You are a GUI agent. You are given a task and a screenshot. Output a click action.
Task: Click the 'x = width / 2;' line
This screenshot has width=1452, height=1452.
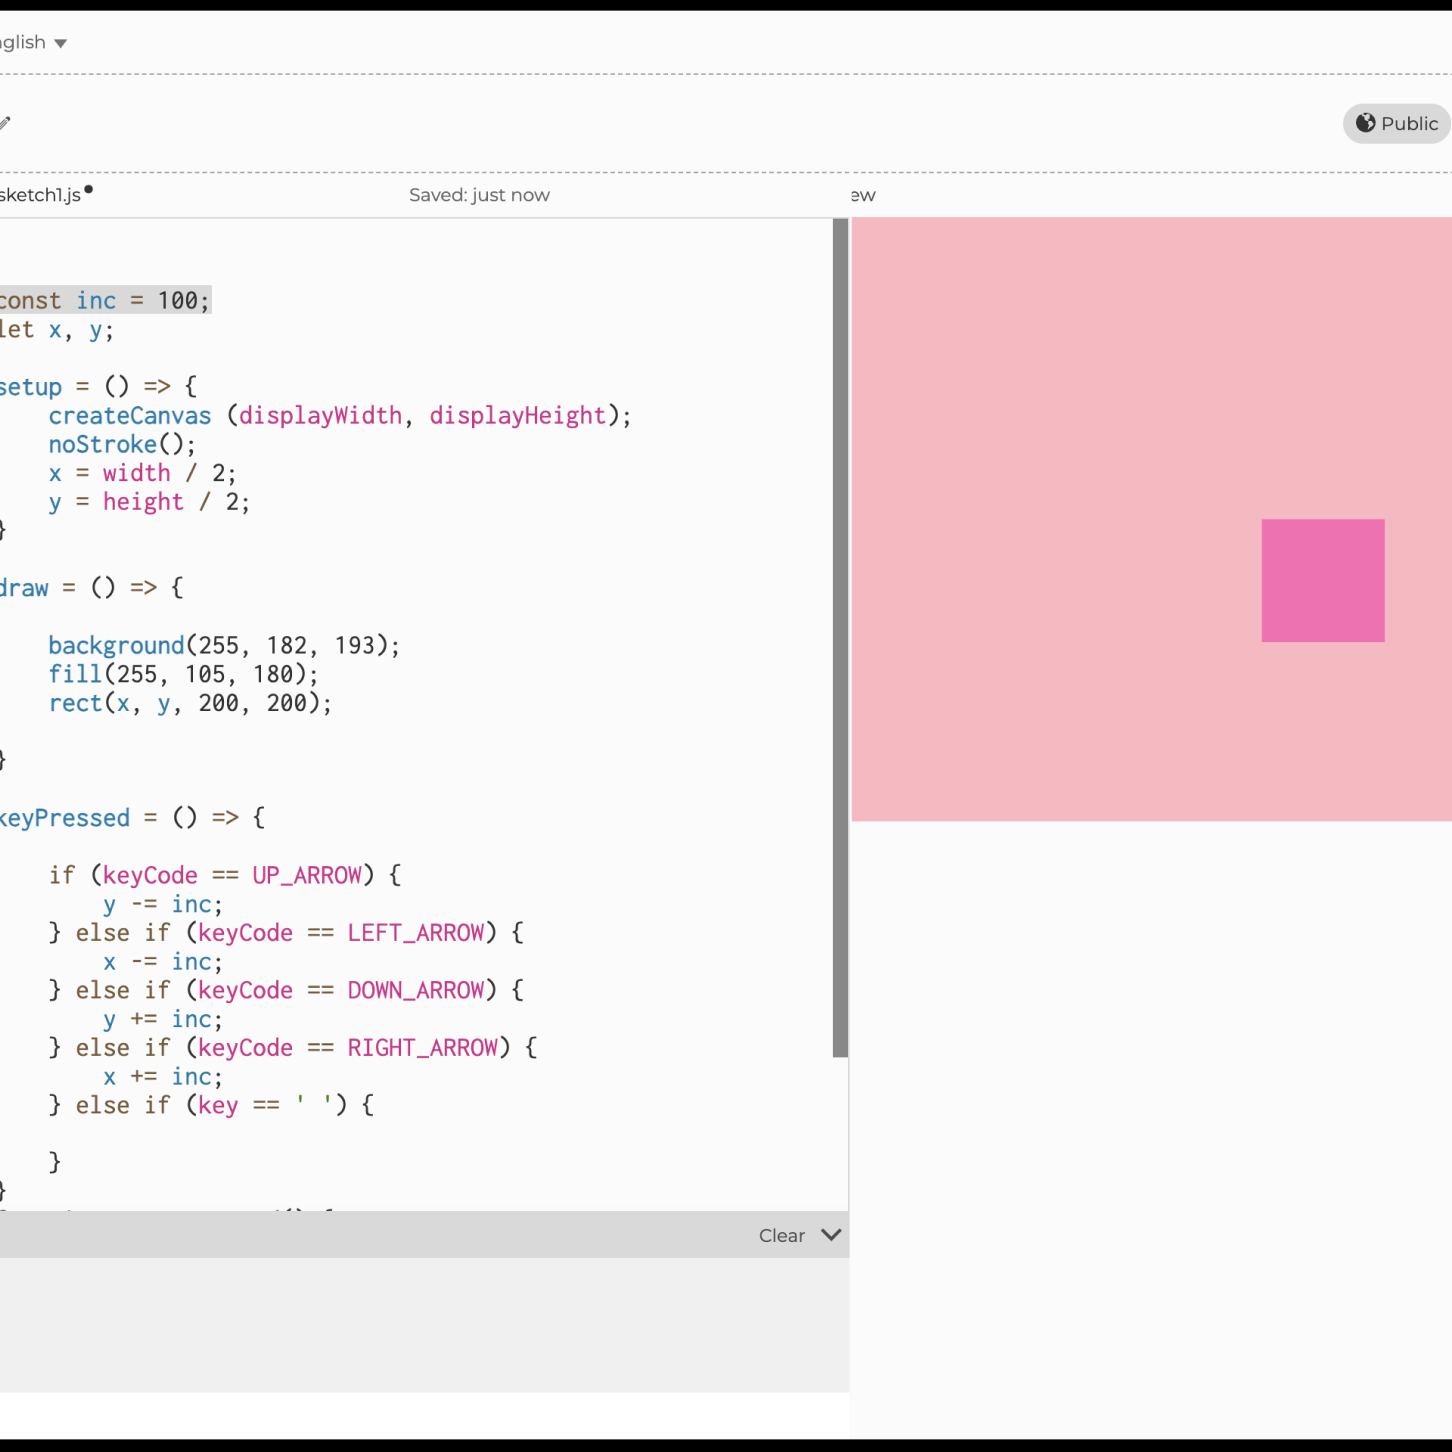coord(142,473)
